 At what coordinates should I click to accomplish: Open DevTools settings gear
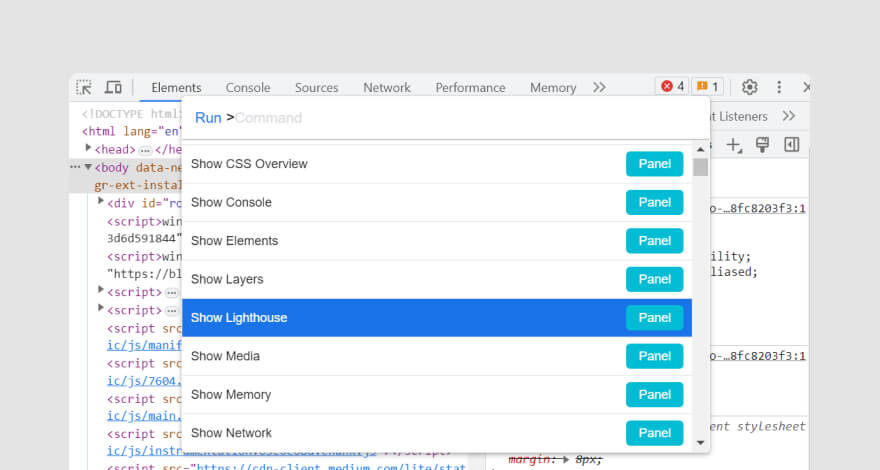tap(749, 87)
